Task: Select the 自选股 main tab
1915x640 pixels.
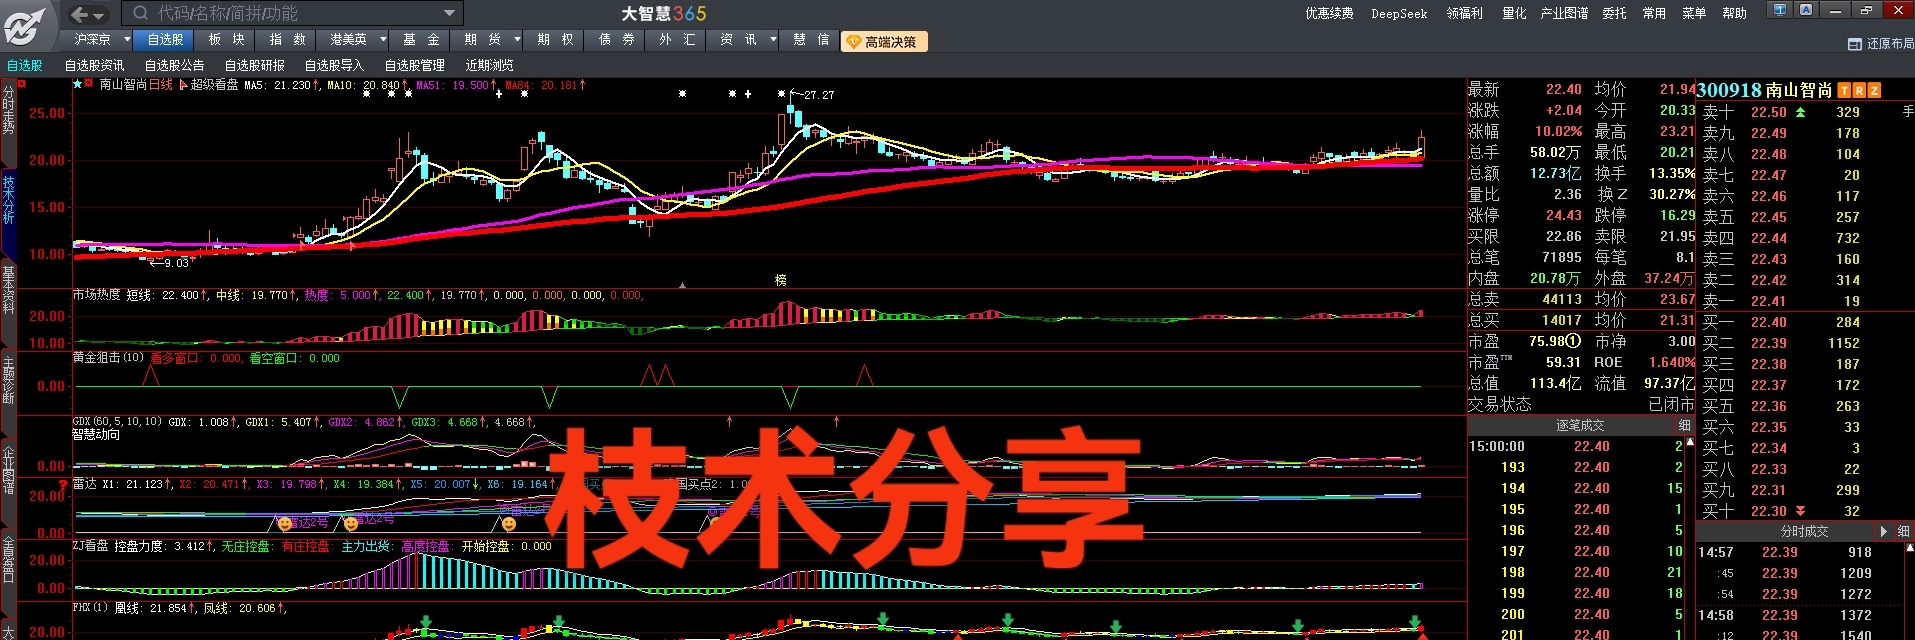Action: [165, 40]
